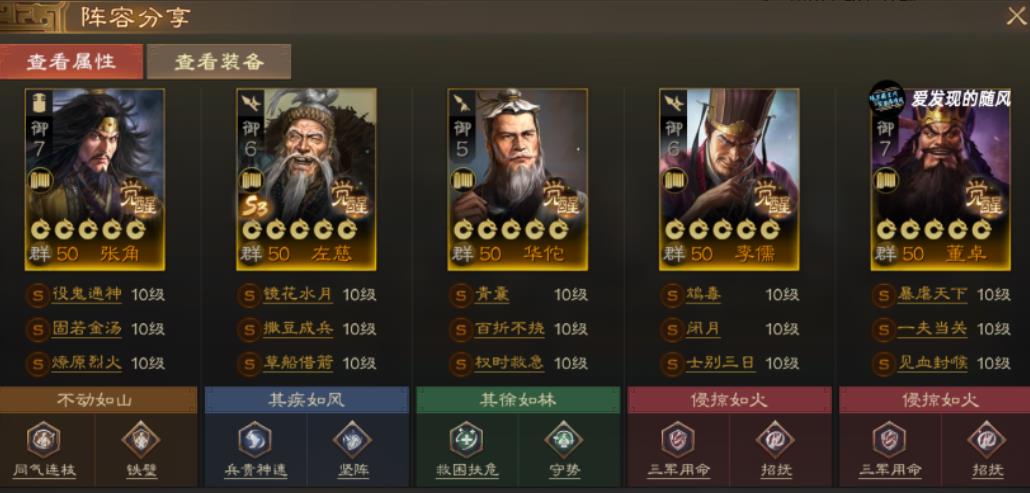Select the 铁壁 skill icon
1030x493 pixels.
pyautogui.click(x=141, y=439)
